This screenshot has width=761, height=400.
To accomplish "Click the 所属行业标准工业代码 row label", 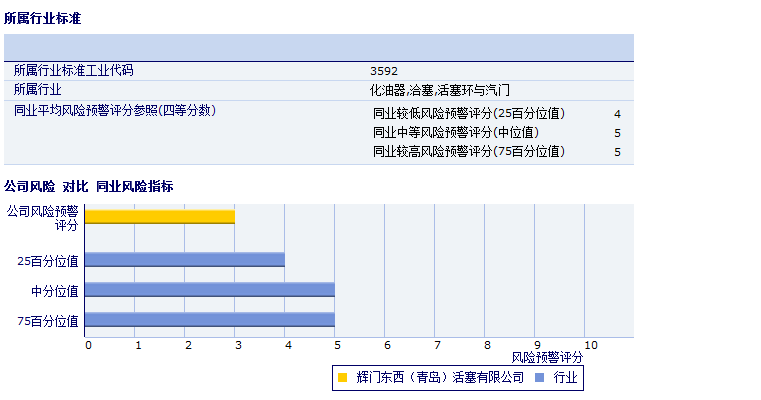I will [73, 71].
